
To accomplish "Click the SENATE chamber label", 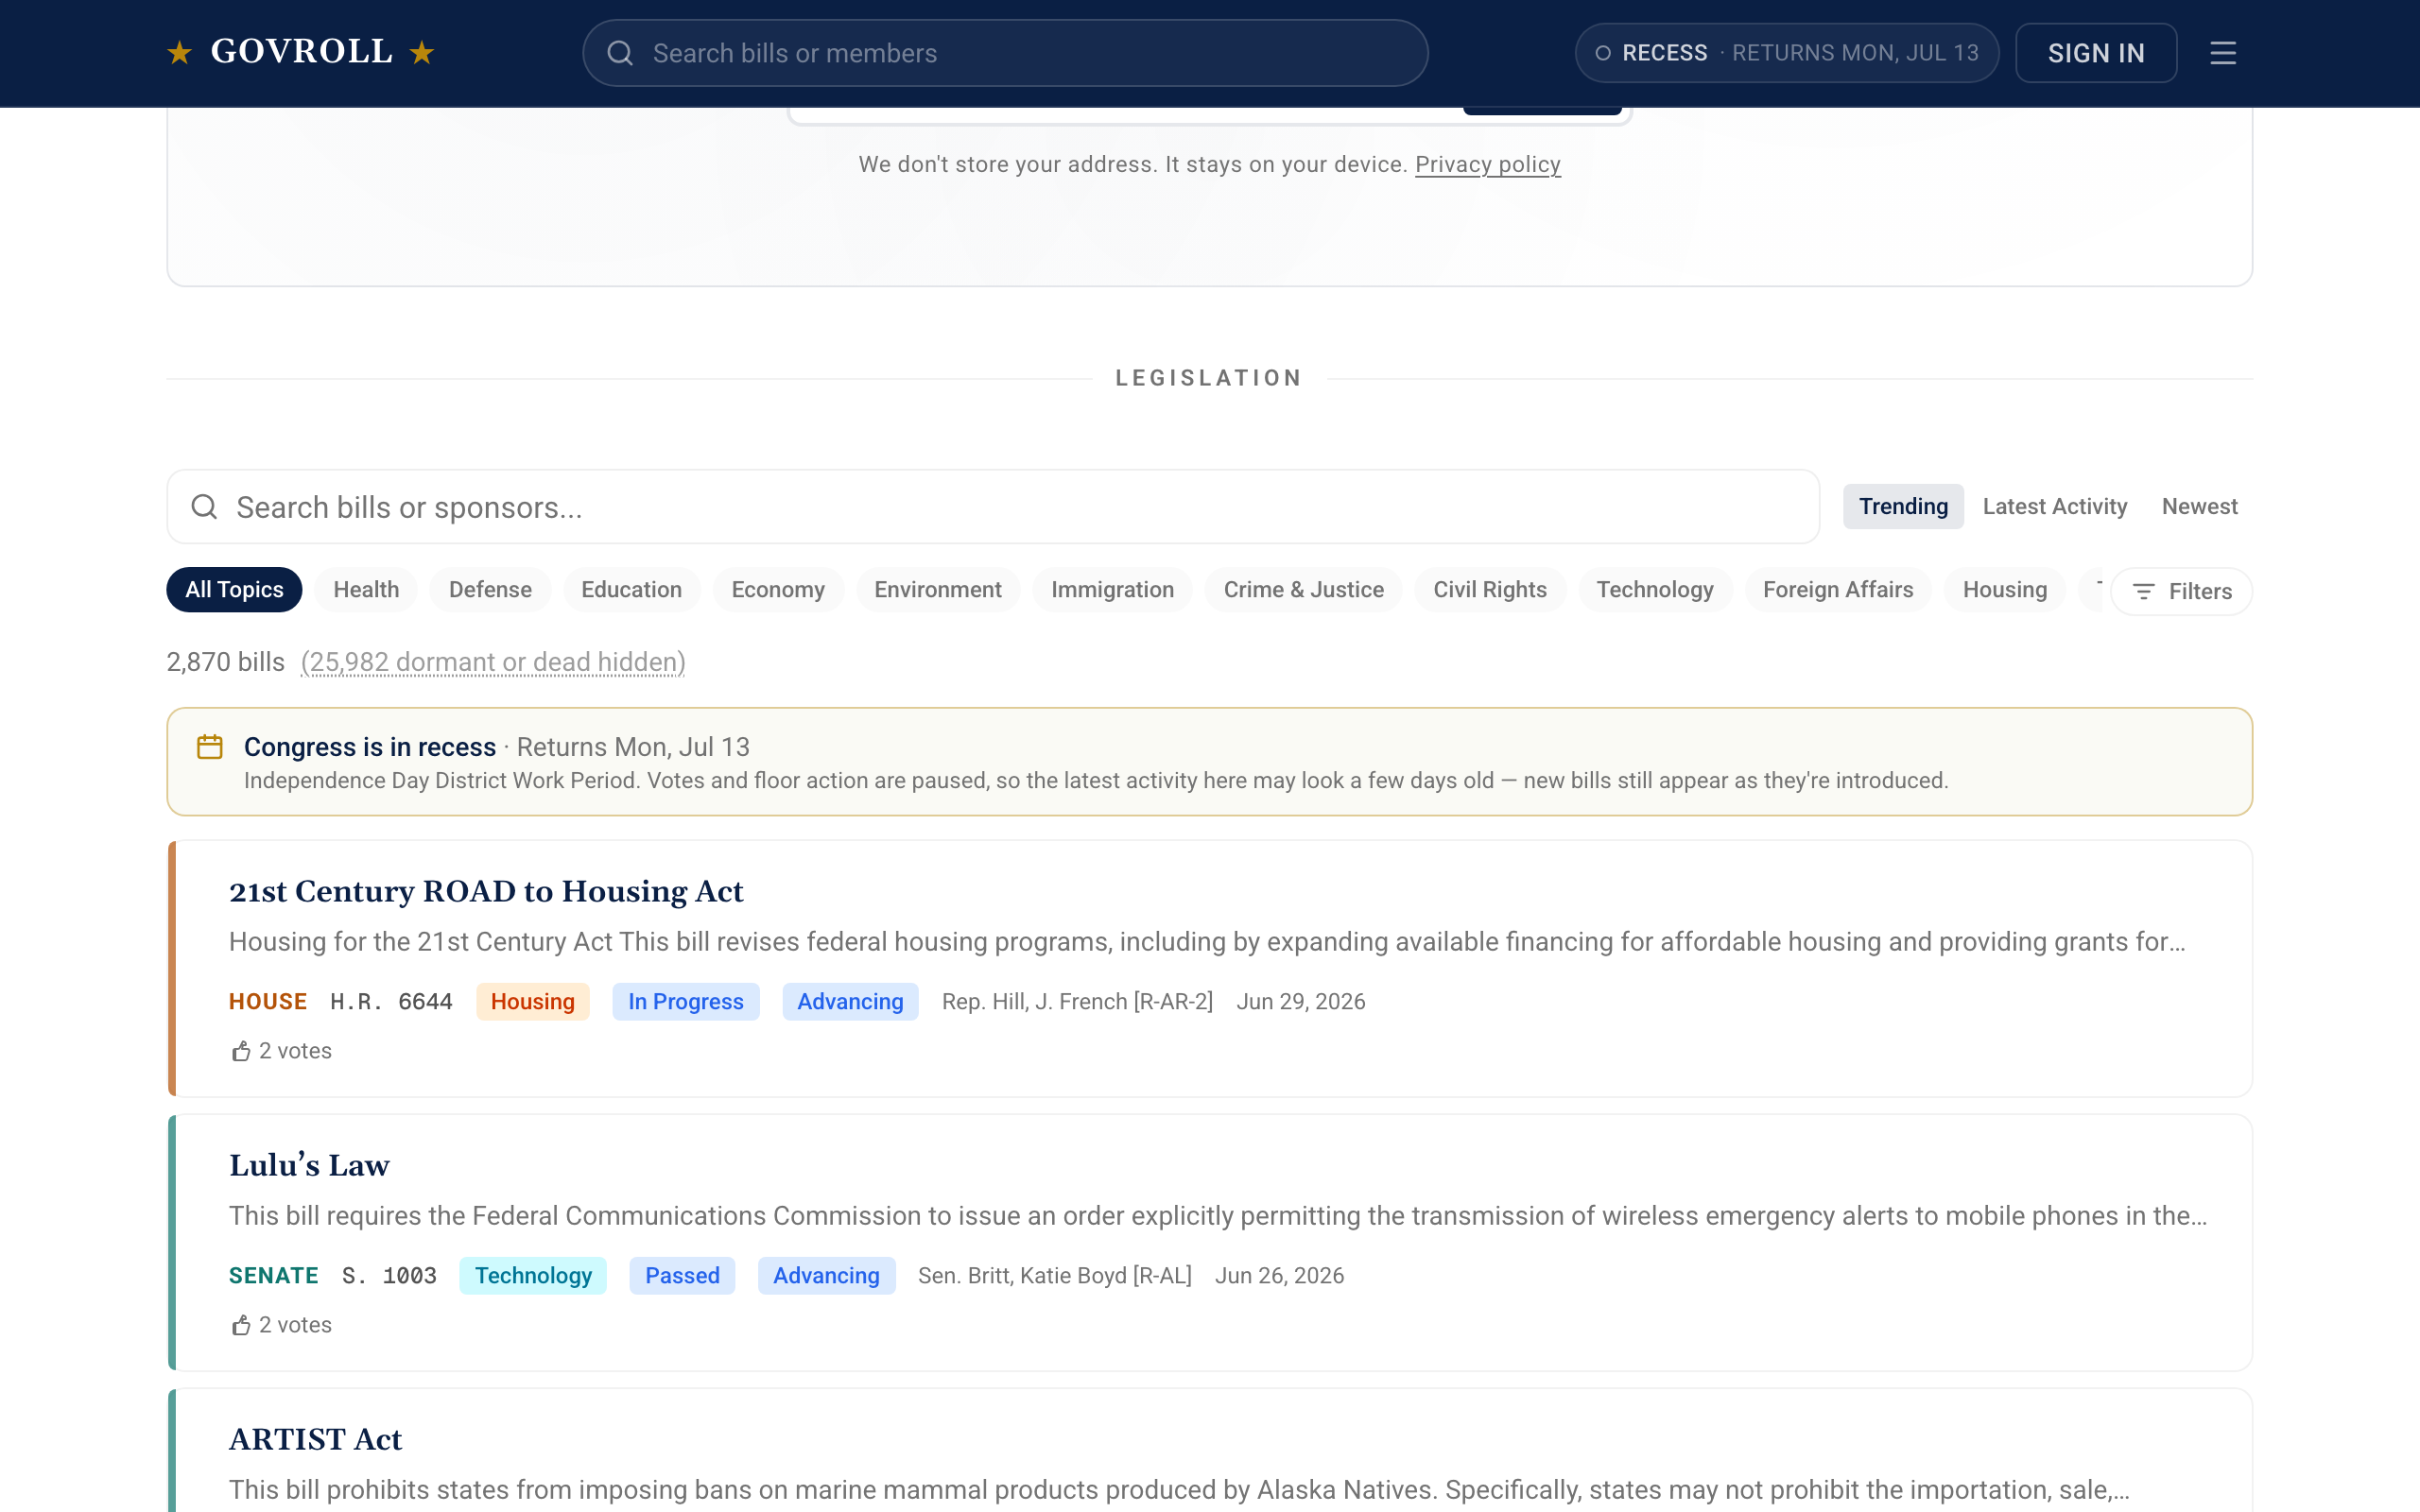I will tap(274, 1276).
